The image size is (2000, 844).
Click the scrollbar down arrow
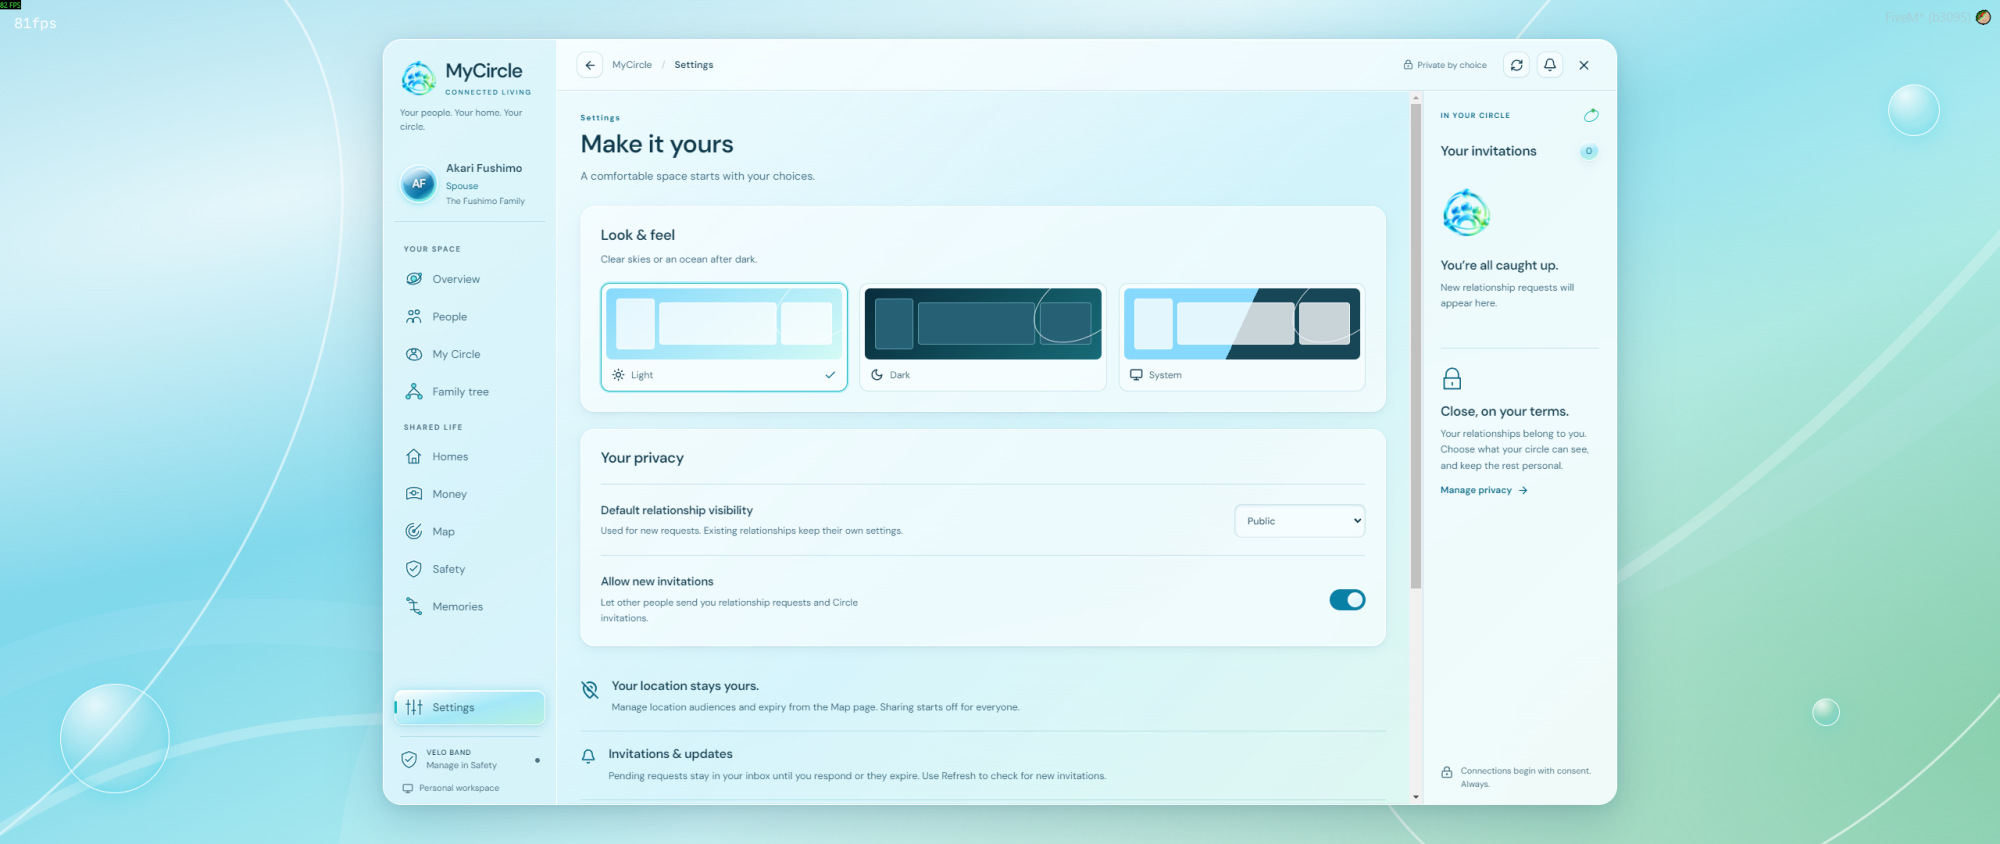pos(1416,797)
